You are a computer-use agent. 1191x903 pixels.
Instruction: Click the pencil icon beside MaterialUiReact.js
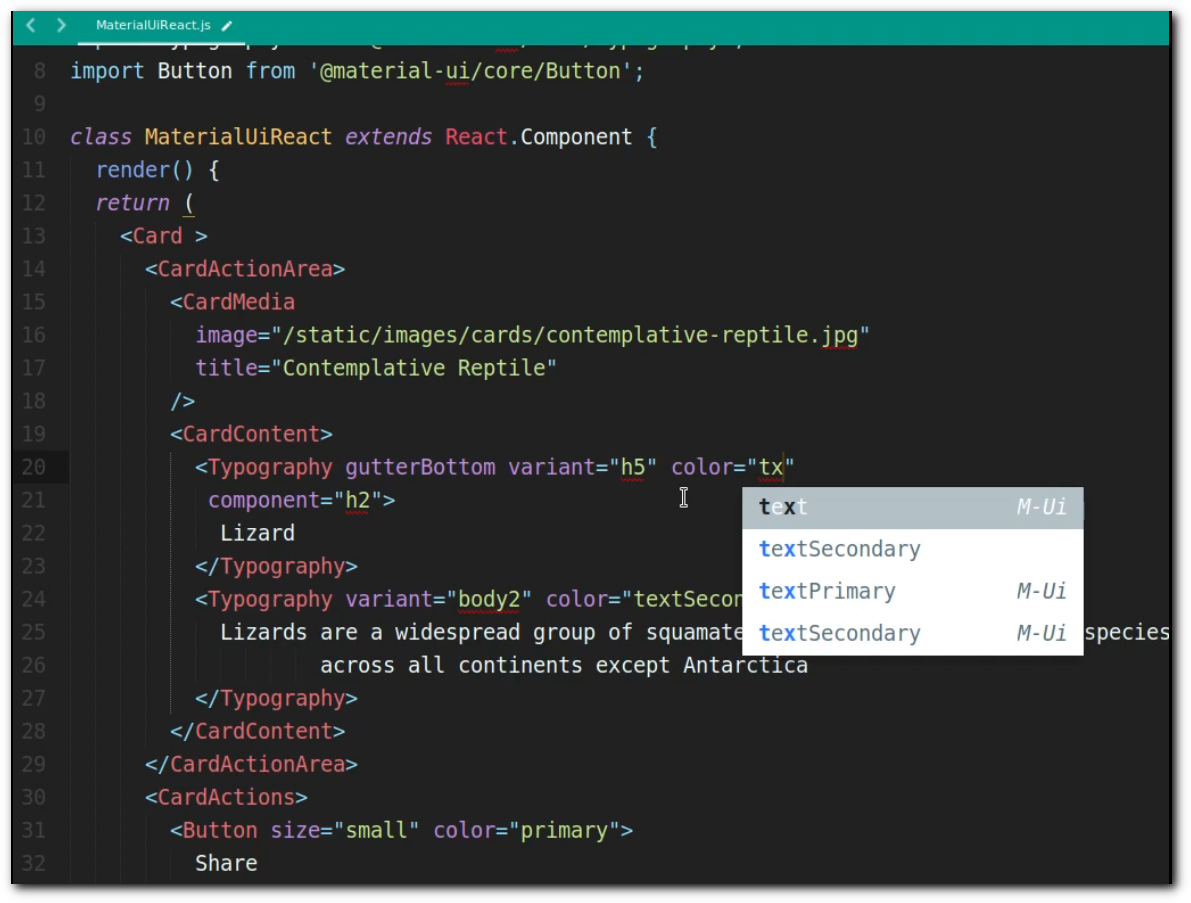click(227, 26)
